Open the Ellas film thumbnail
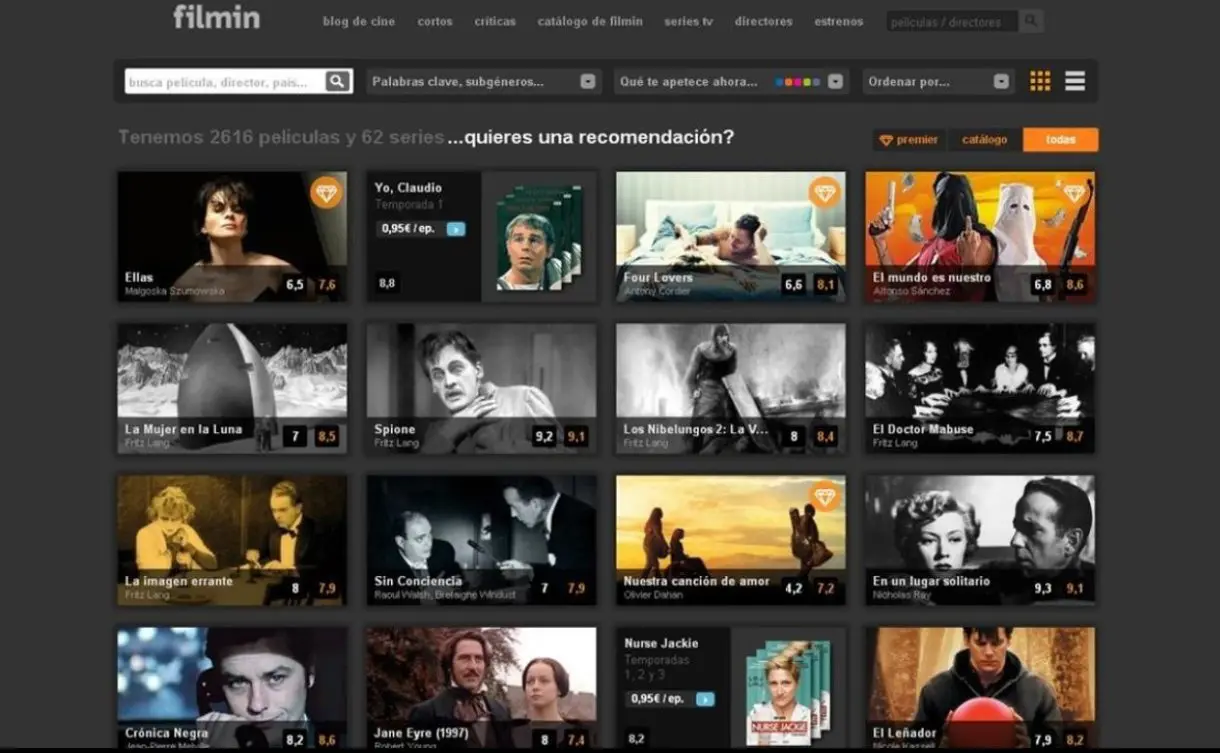The width and height of the screenshot is (1220, 753). pyautogui.click(x=232, y=237)
